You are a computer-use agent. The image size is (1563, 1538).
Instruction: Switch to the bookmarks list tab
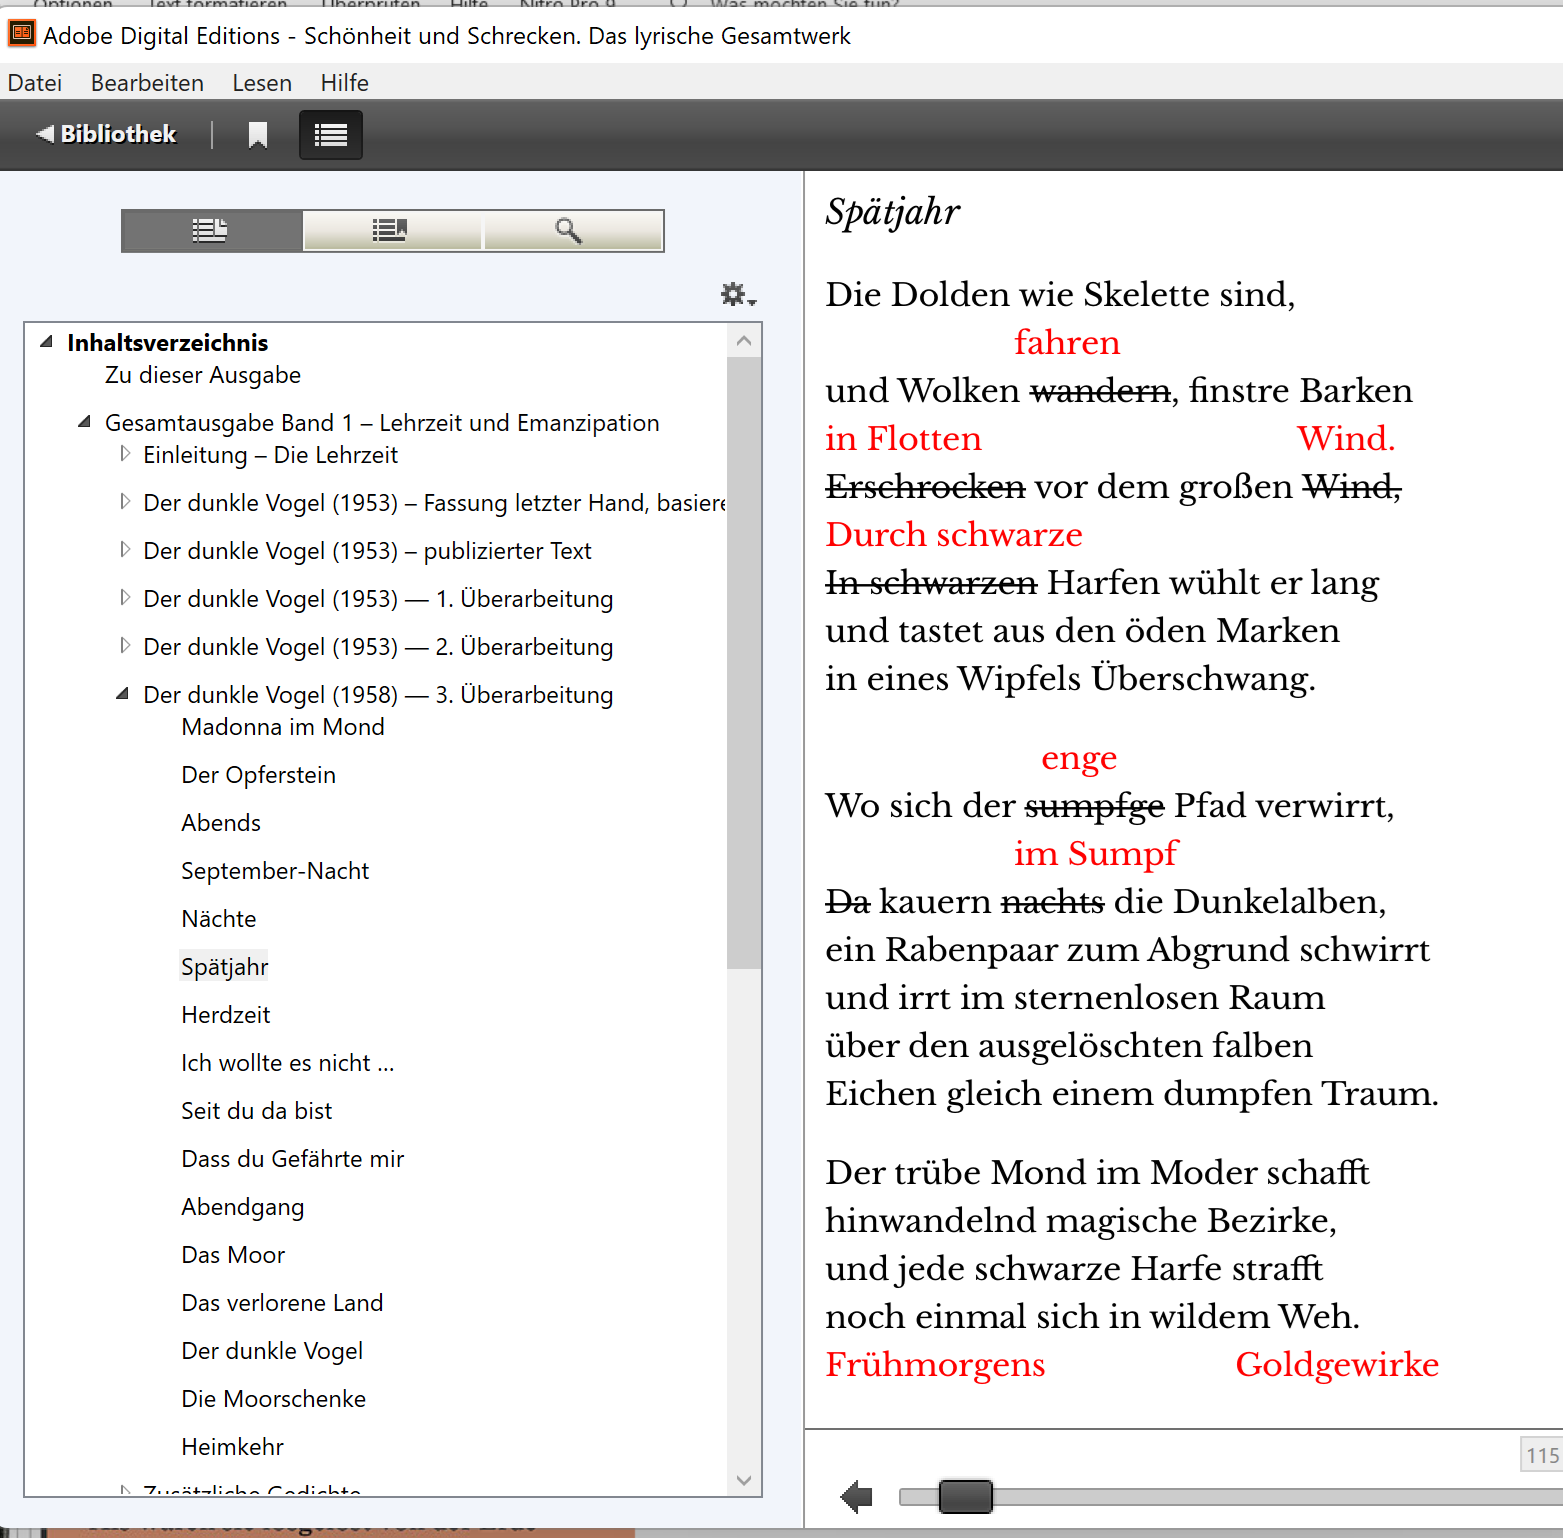[391, 231]
